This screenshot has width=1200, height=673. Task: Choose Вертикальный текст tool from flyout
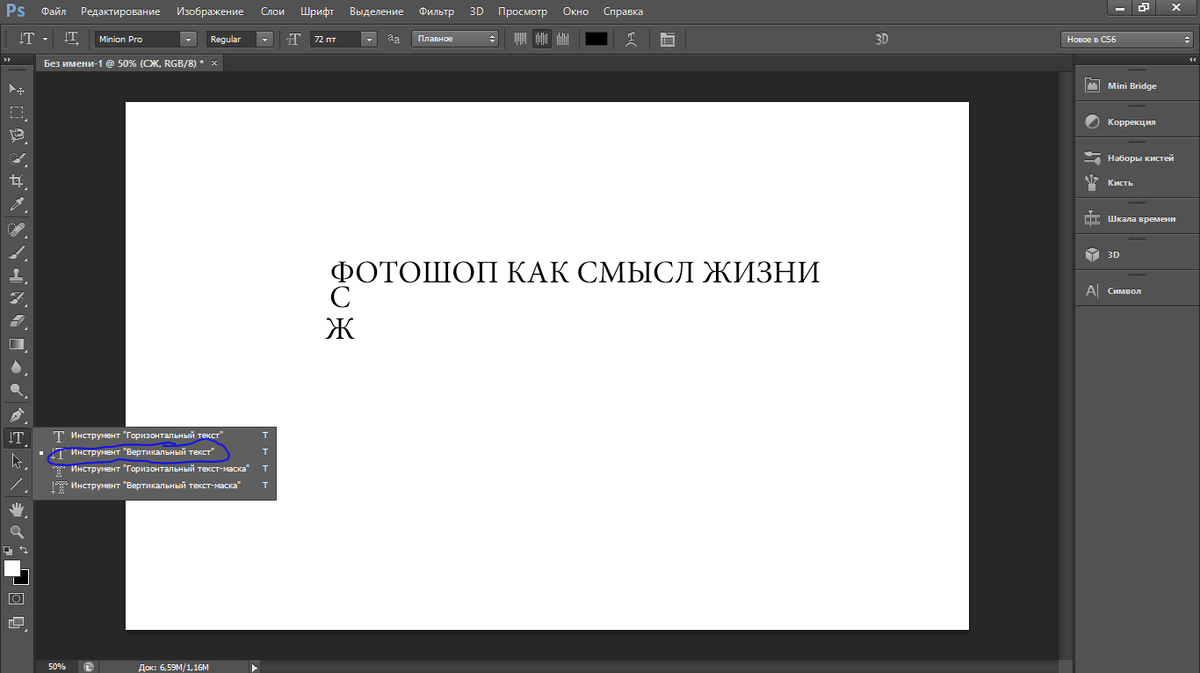click(155, 452)
